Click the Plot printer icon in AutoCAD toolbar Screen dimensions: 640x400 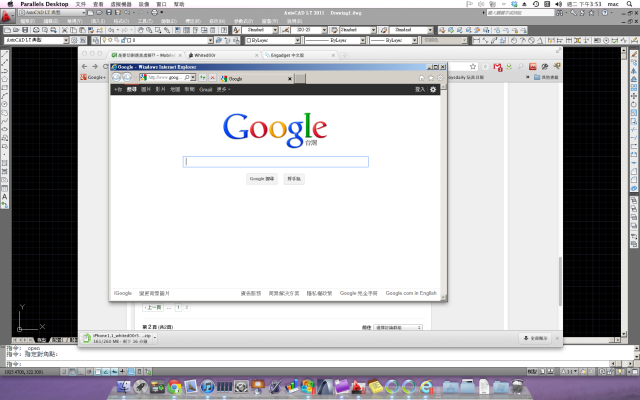click(x=36, y=30)
